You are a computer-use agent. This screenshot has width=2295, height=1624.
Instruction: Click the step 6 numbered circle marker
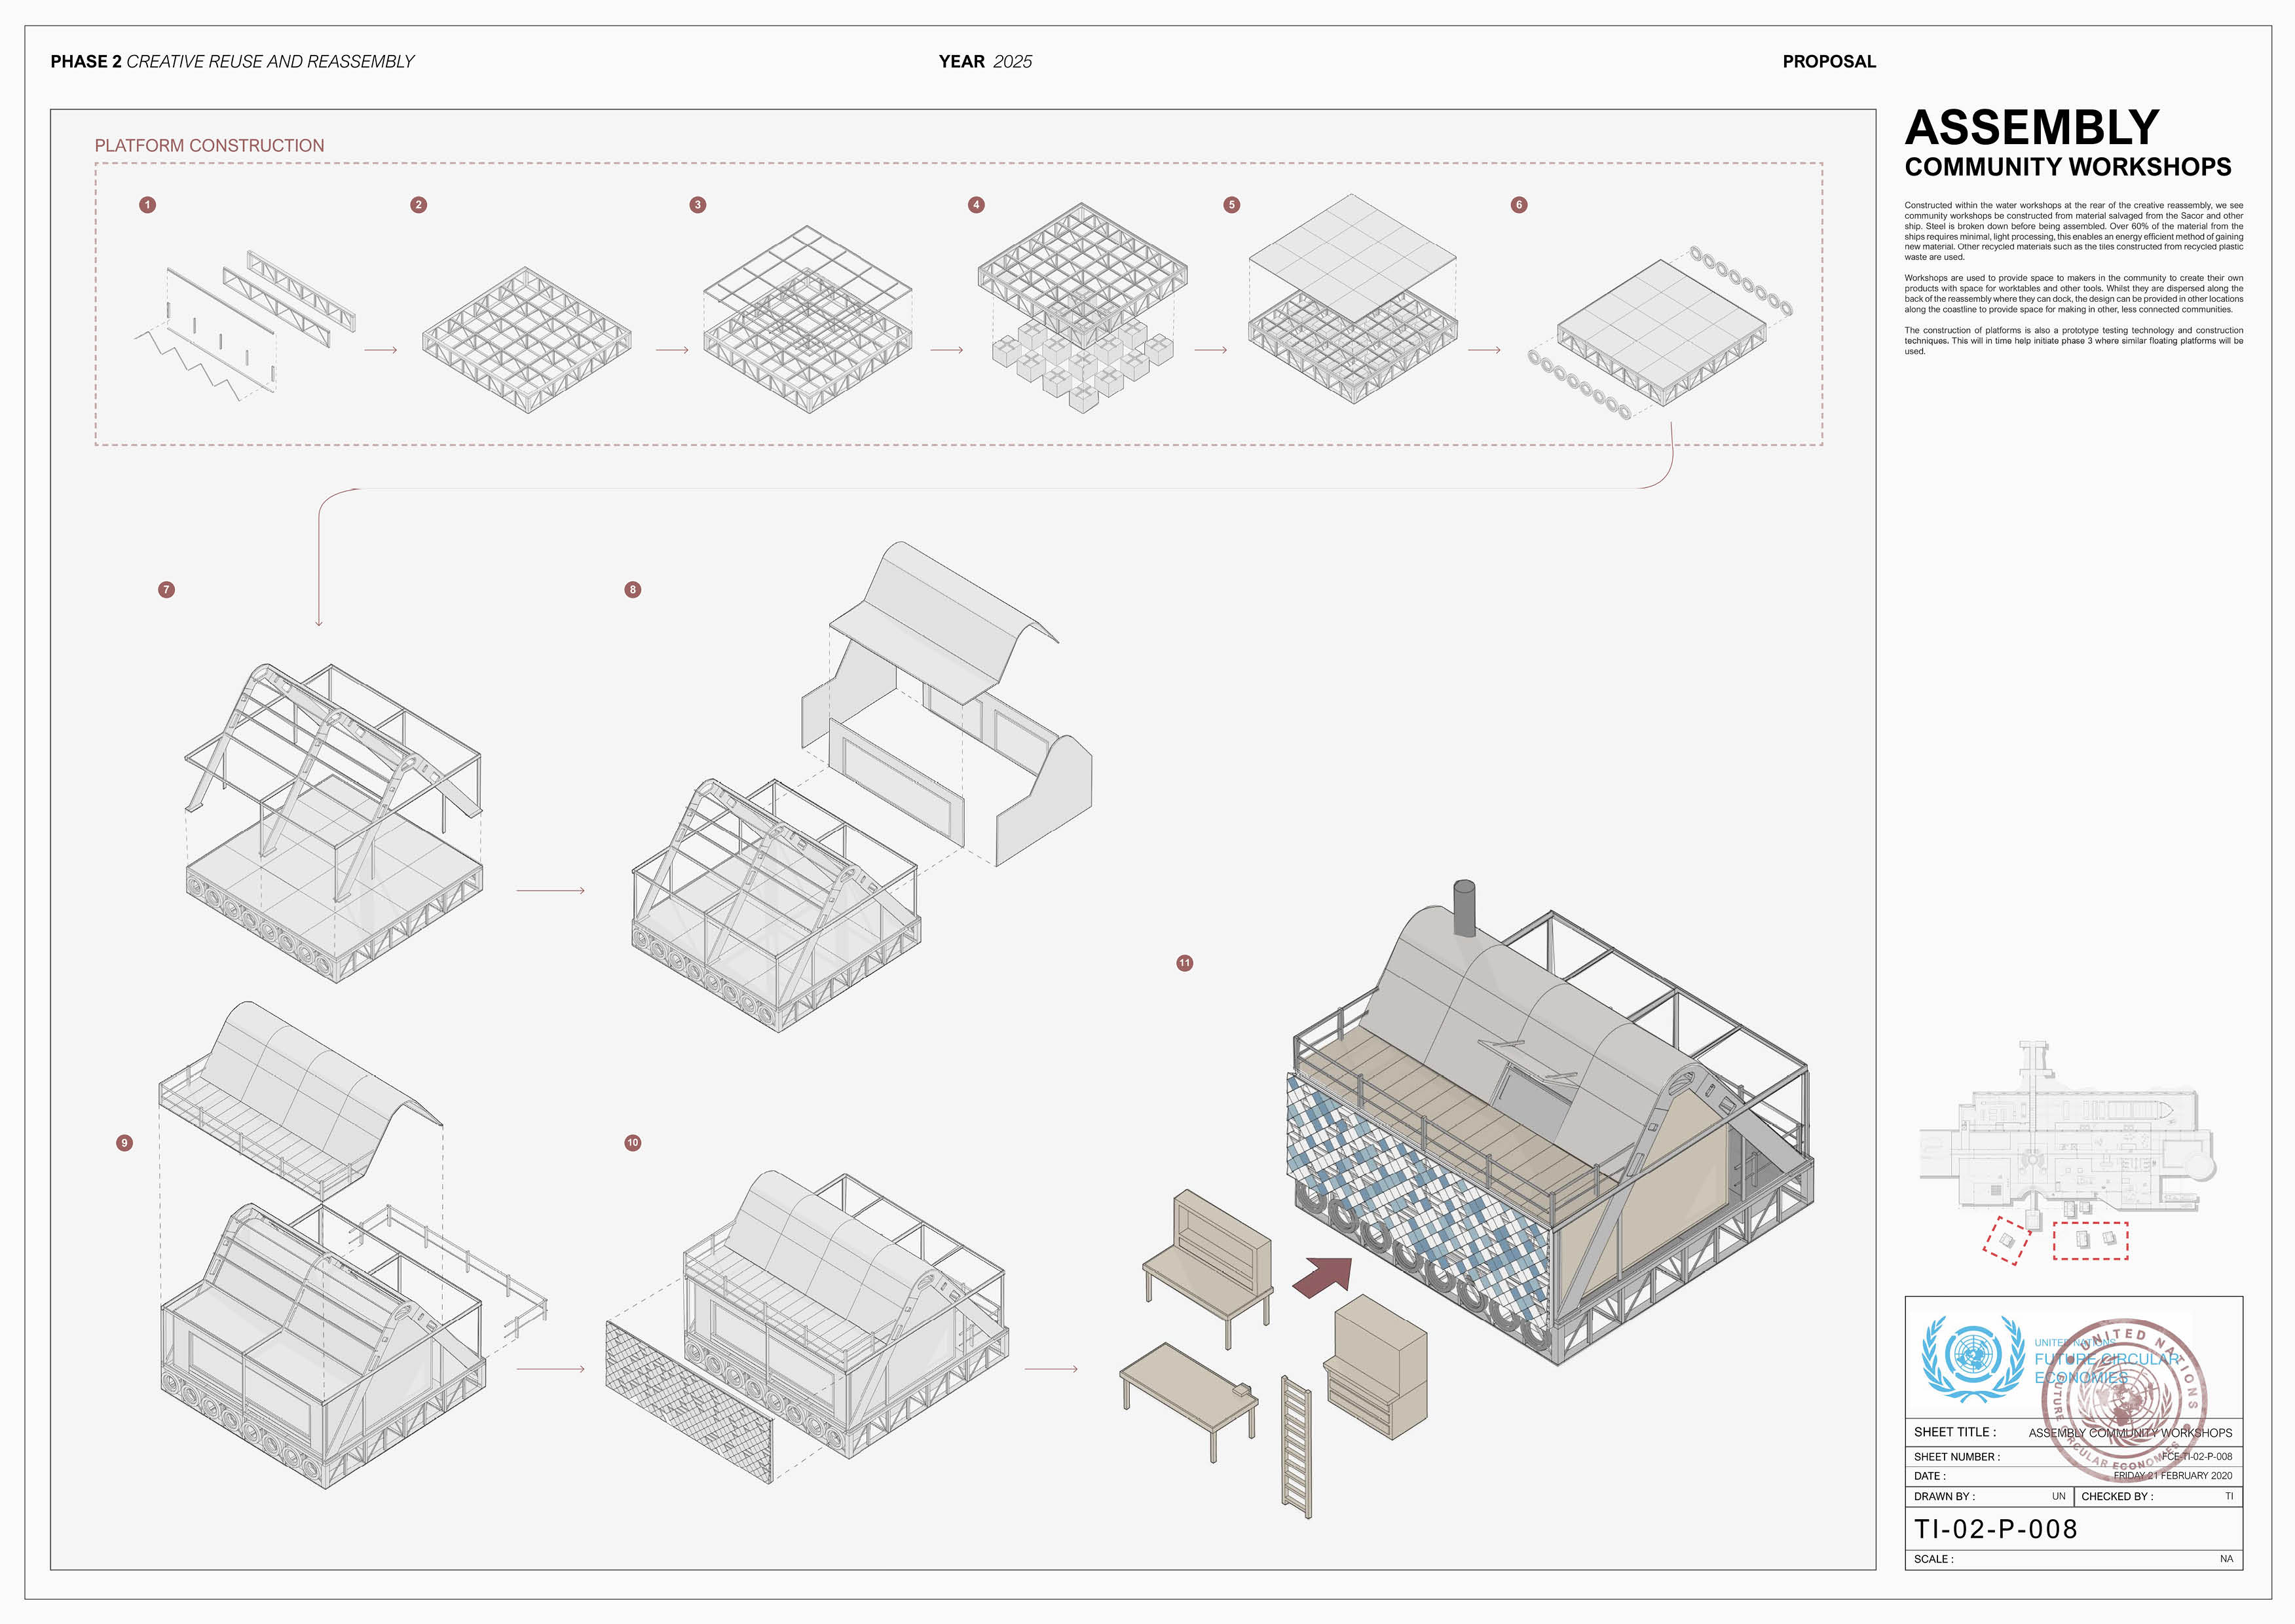(x=1519, y=205)
